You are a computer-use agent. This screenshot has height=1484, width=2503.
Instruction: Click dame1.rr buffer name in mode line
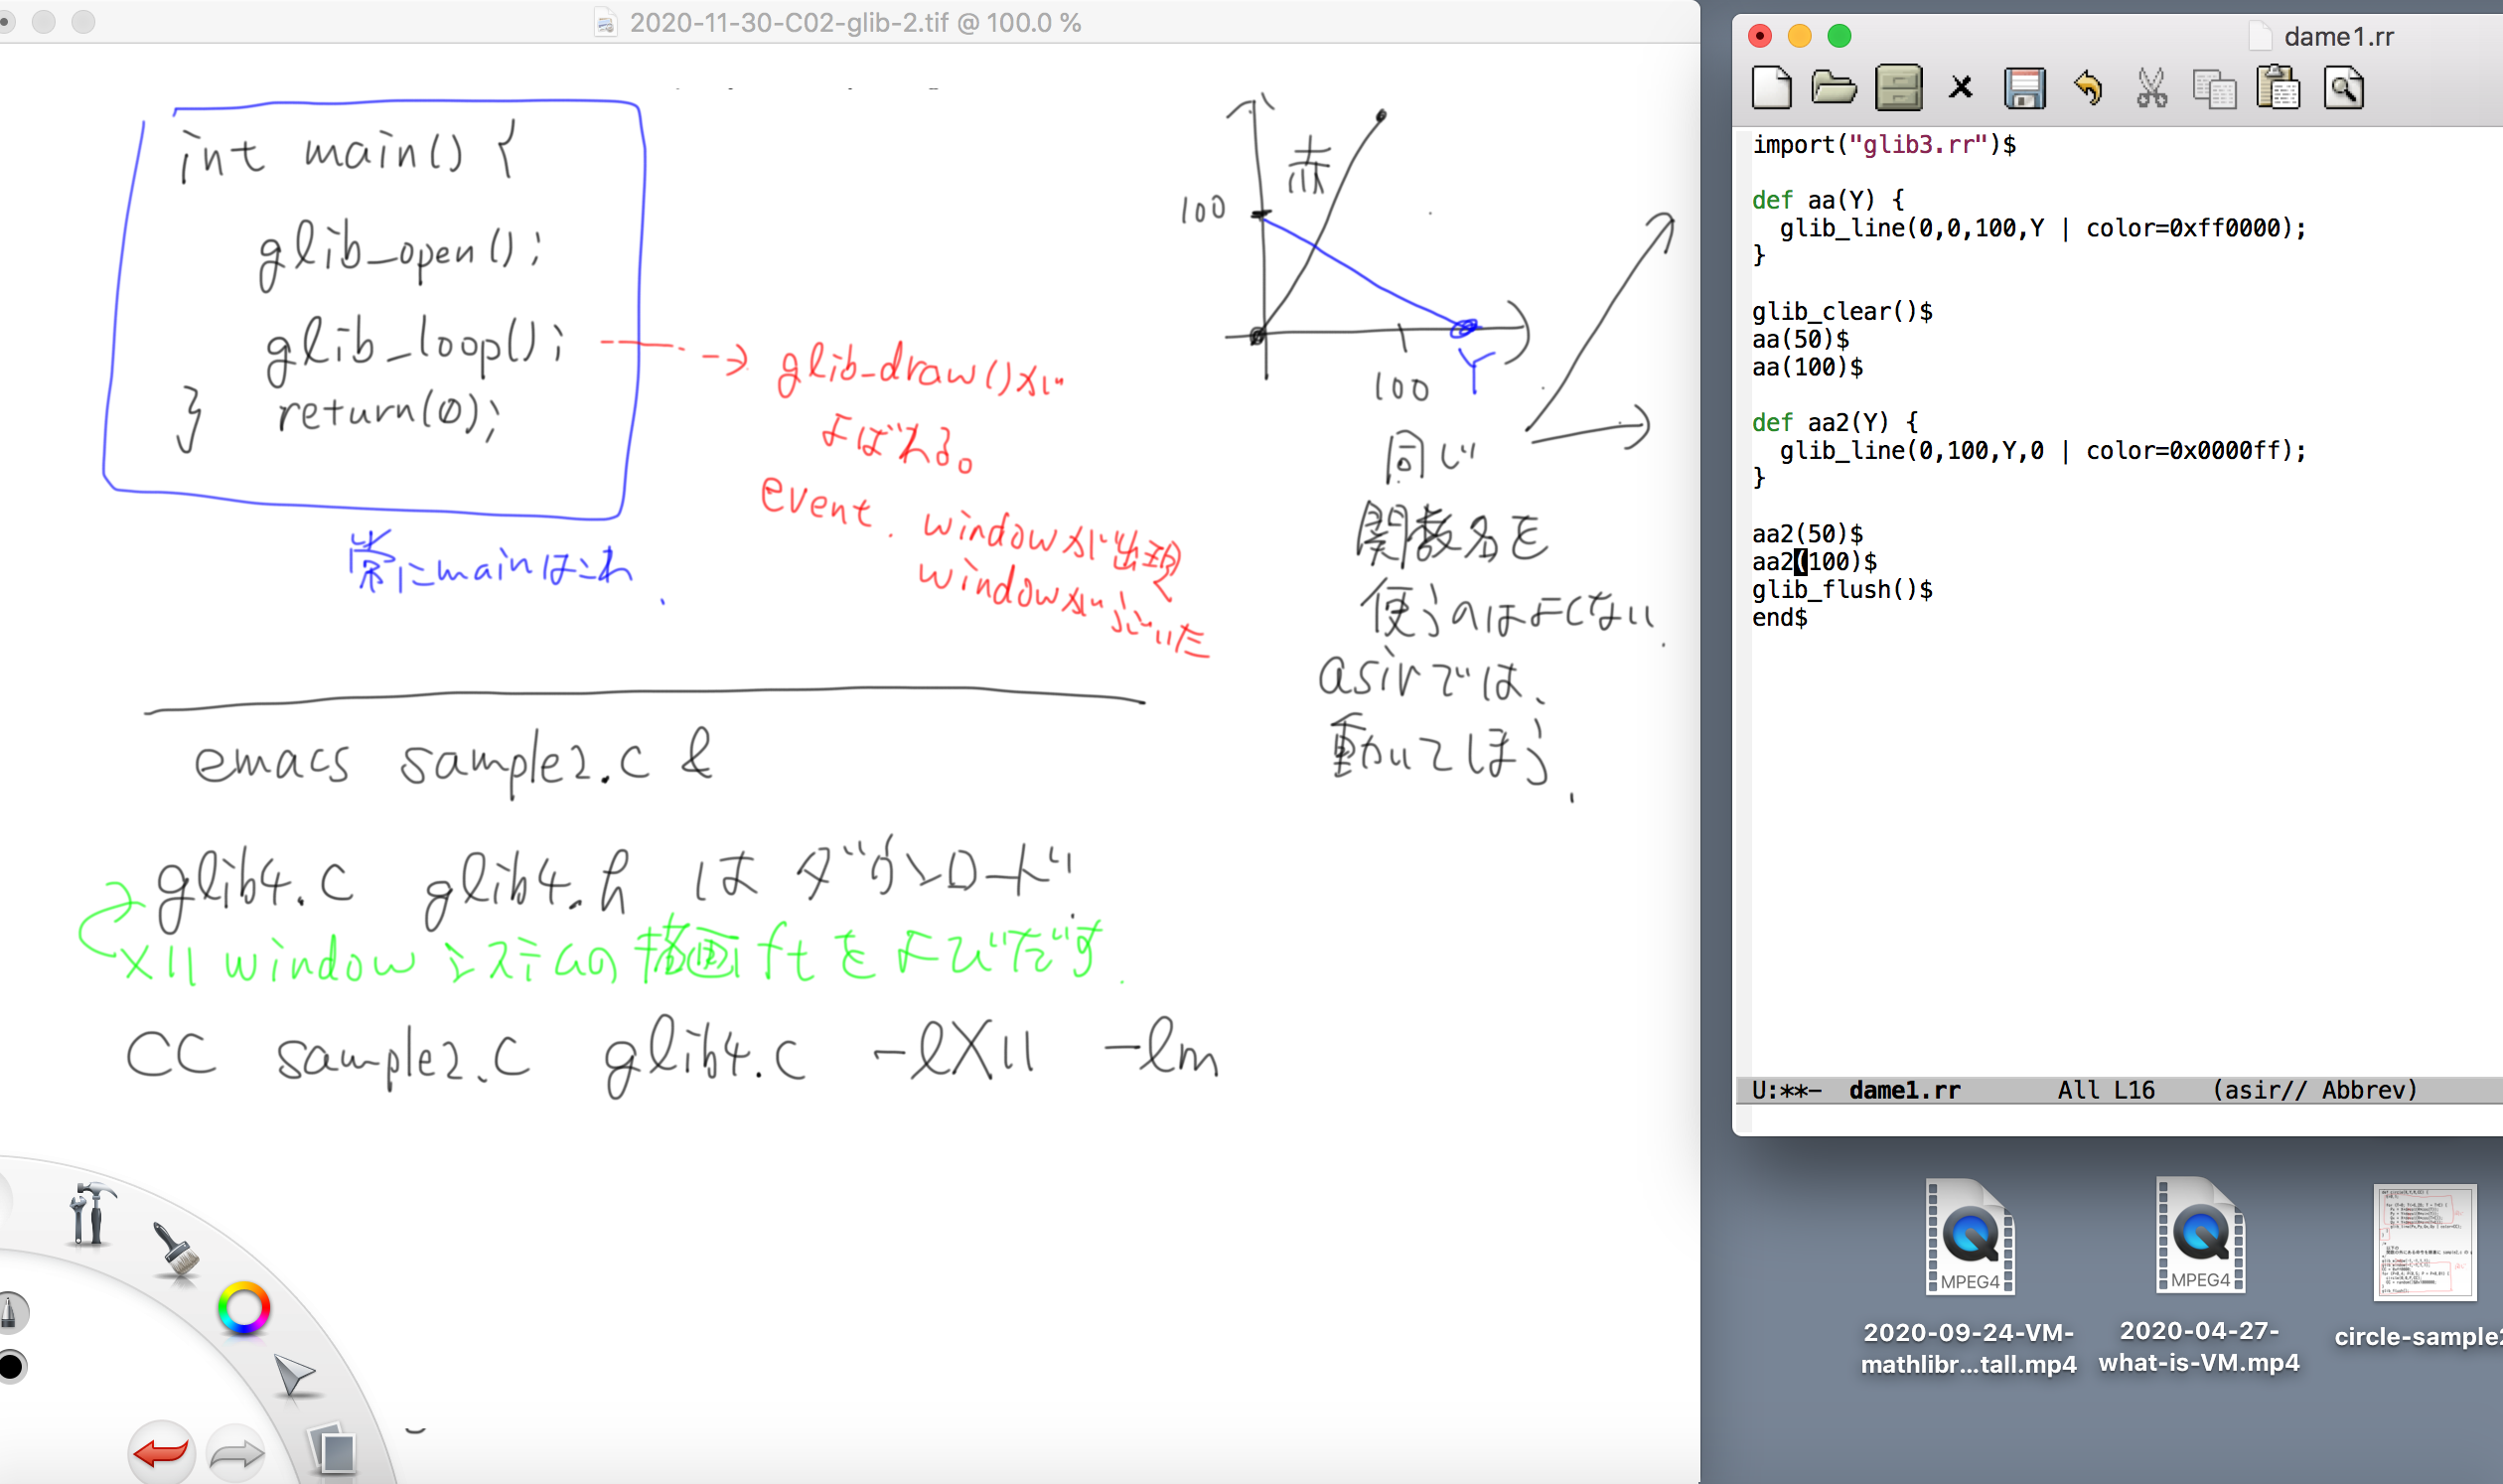coord(1905,1090)
